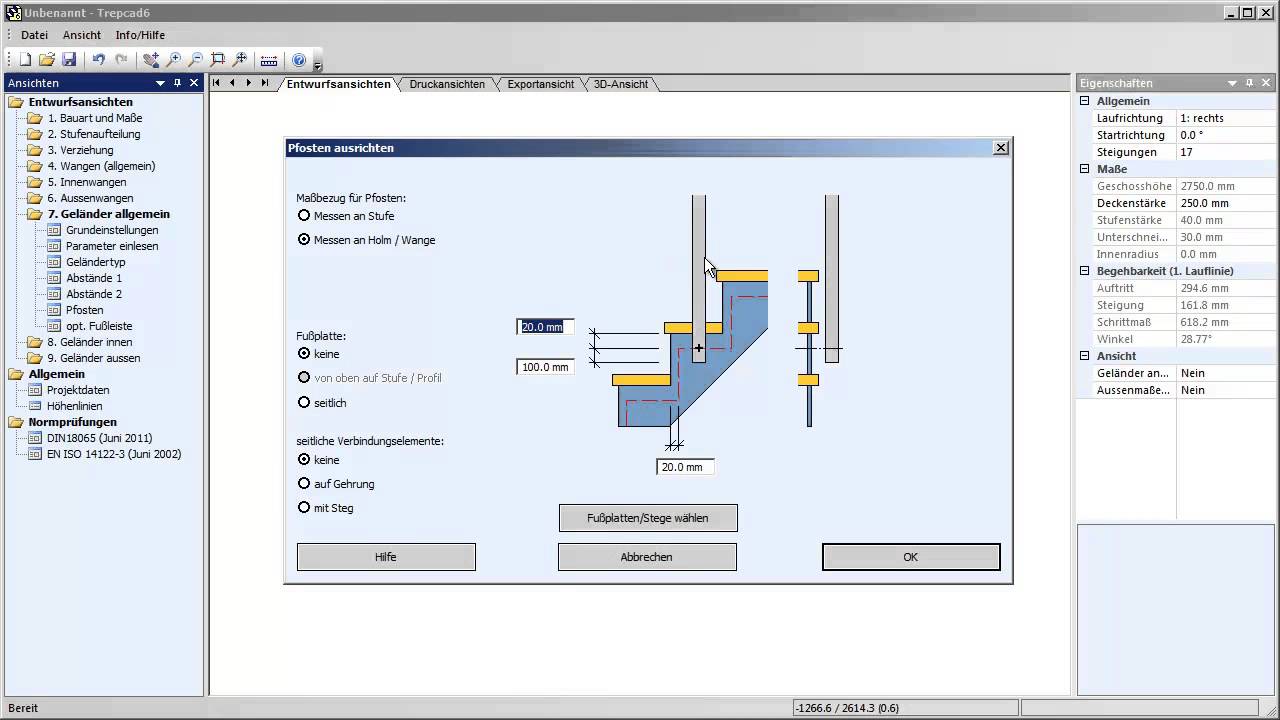Image resolution: width=1280 pixels, height=720 pixels.
Task: Open the Pfosten view
Action: 85,310
